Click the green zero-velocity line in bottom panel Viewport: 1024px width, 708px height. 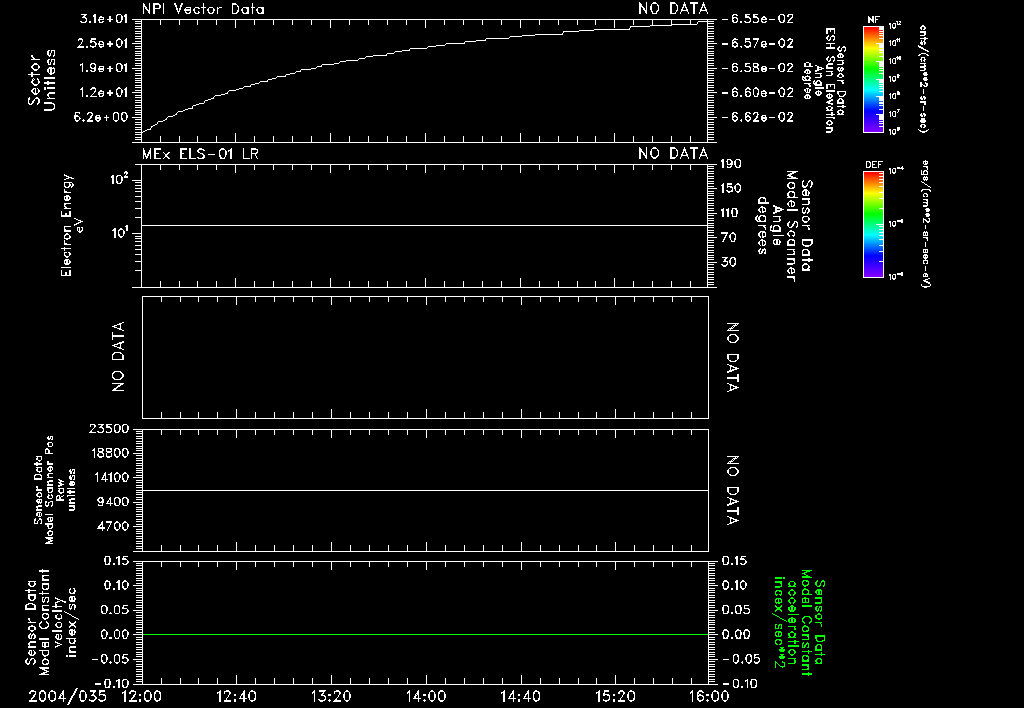tap(425, 634)
